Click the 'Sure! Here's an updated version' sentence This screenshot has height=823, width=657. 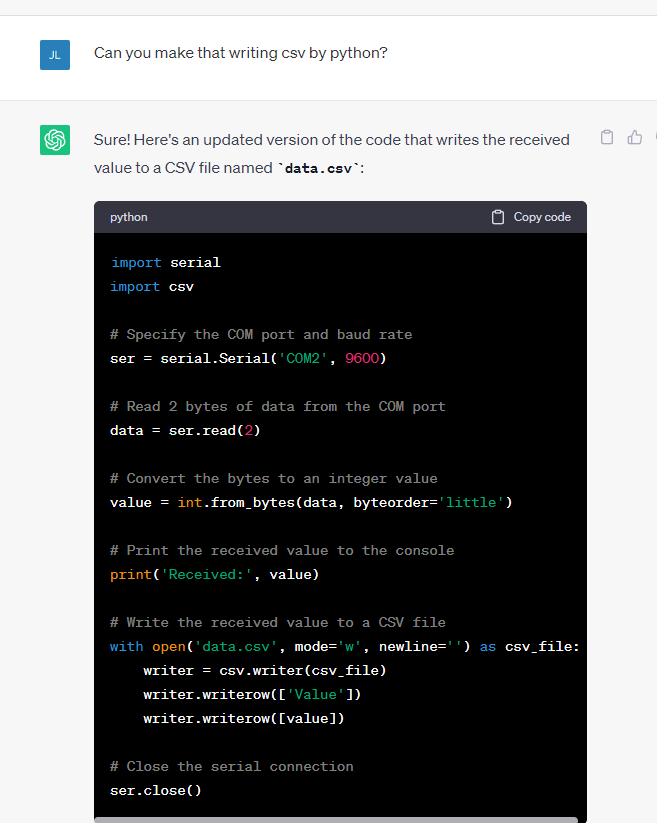(x=332, y=154)
